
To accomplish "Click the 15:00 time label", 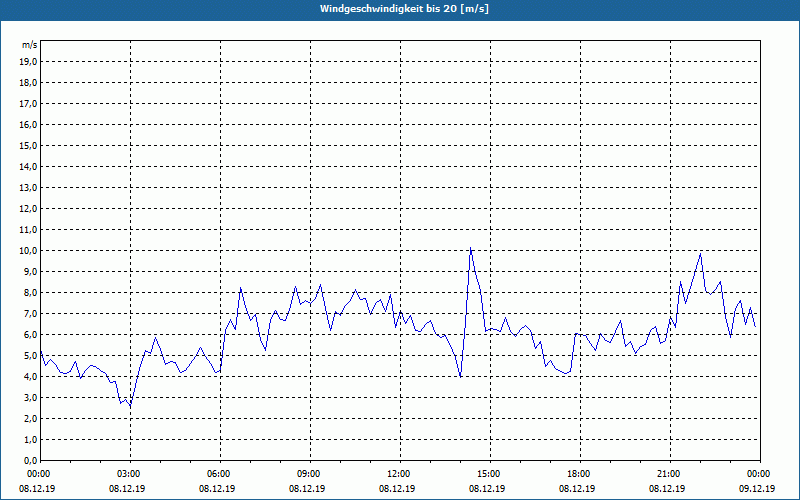I will click(x=490, y=474).
